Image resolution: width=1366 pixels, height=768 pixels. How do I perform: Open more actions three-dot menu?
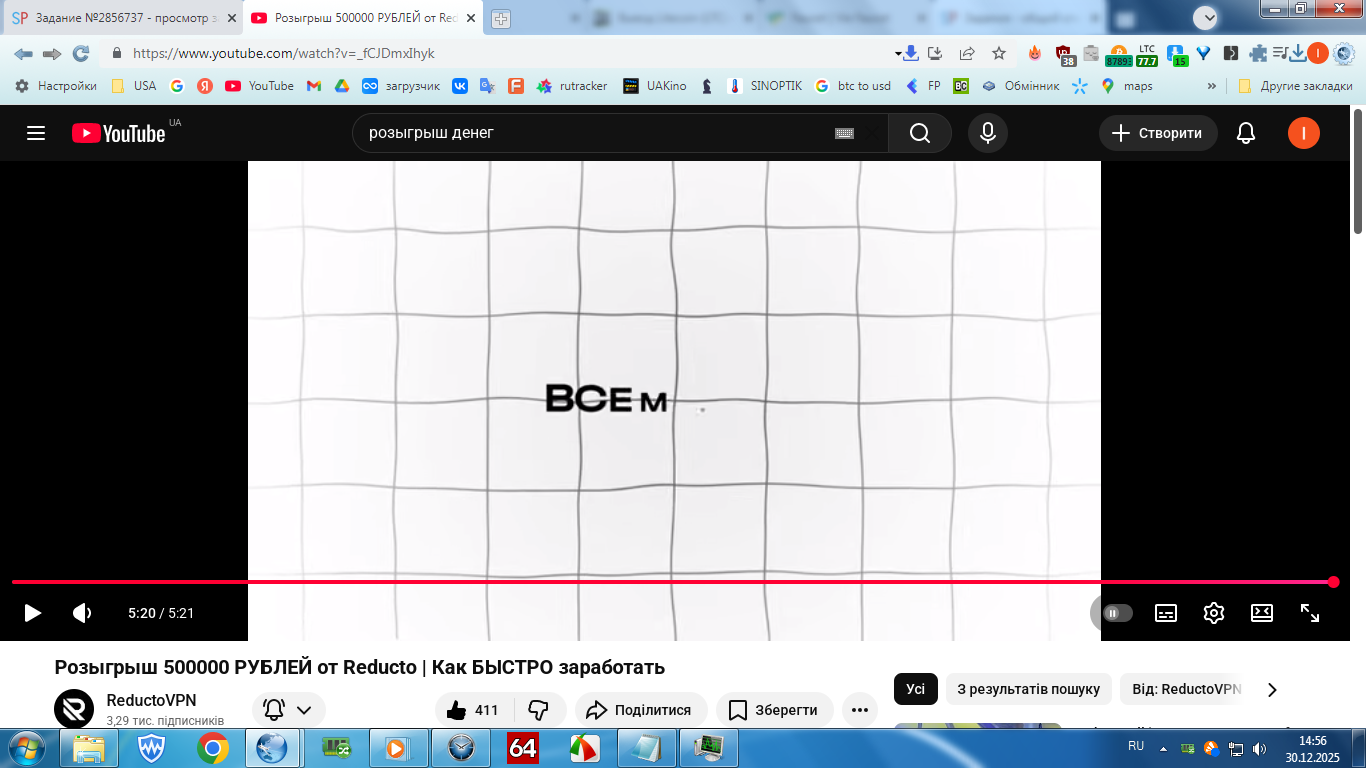[860, 710]
